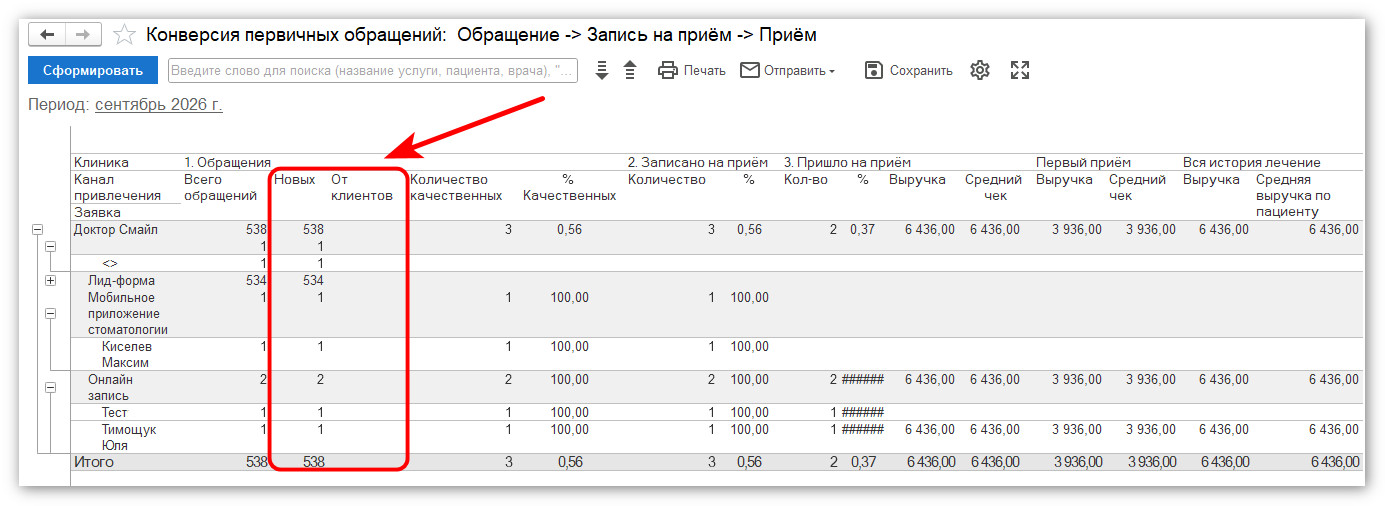The image size is (1385, 506).
Task: Collapse the unnamed channel group under Доктор Смайл
Action: pos(51,246)
